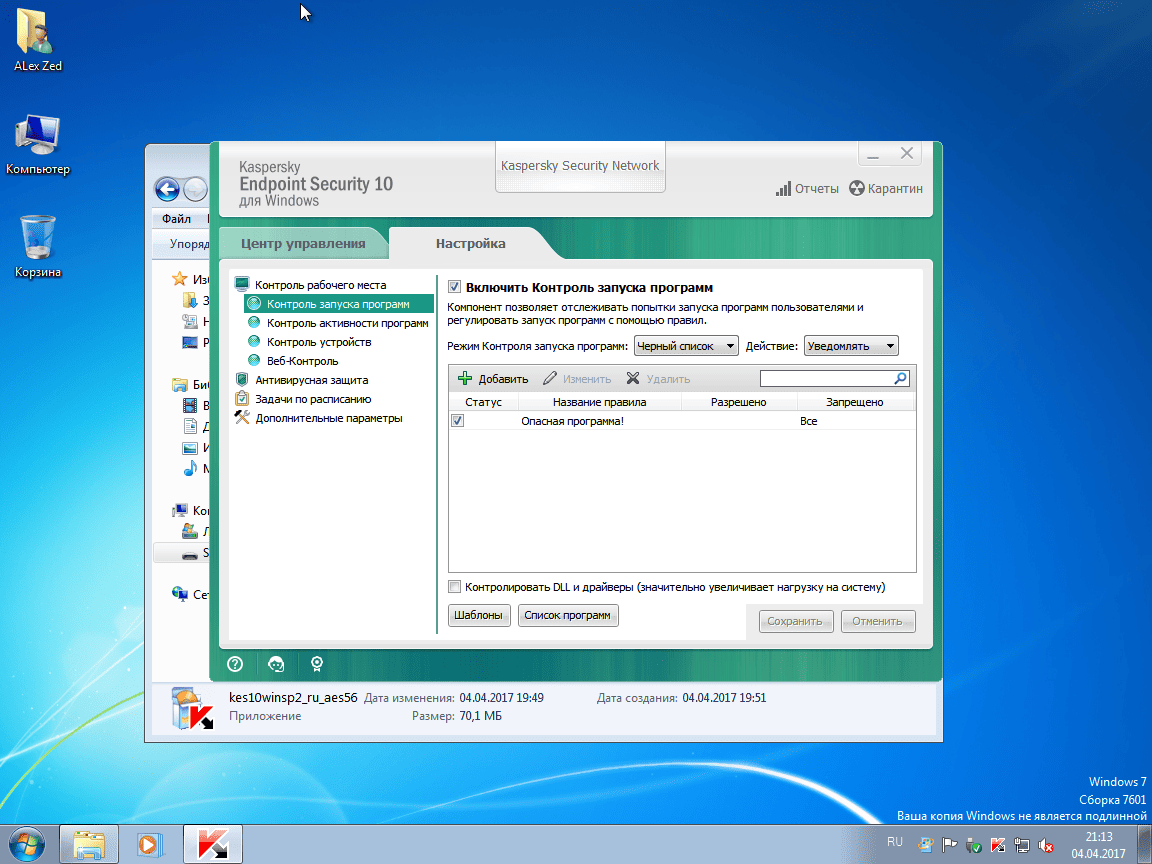Viewport: 1152px width, 864px height.
Task: Open the taskbar clock showing 21:13
Action: pyautogui.click(x=1098, y=845)
